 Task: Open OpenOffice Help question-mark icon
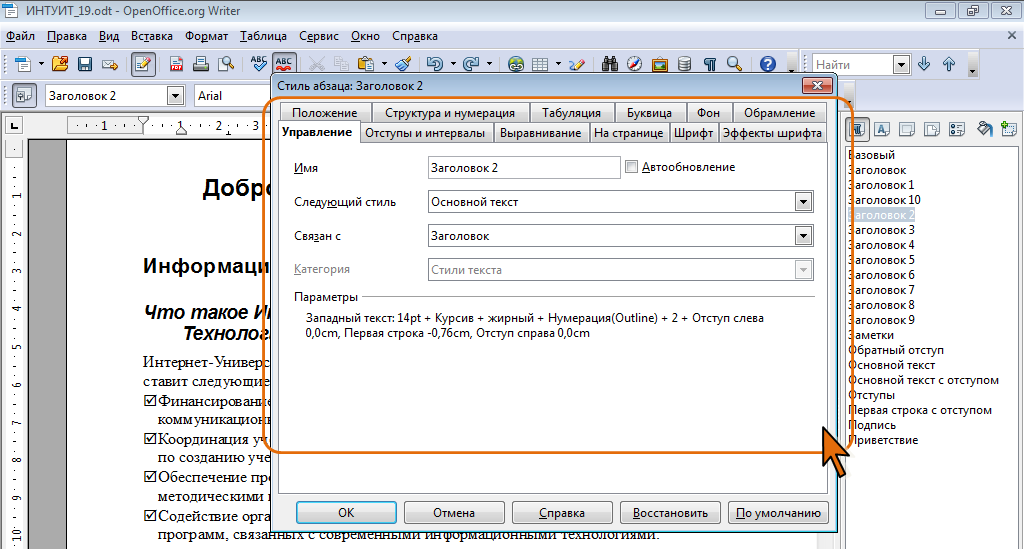point(768,64)
